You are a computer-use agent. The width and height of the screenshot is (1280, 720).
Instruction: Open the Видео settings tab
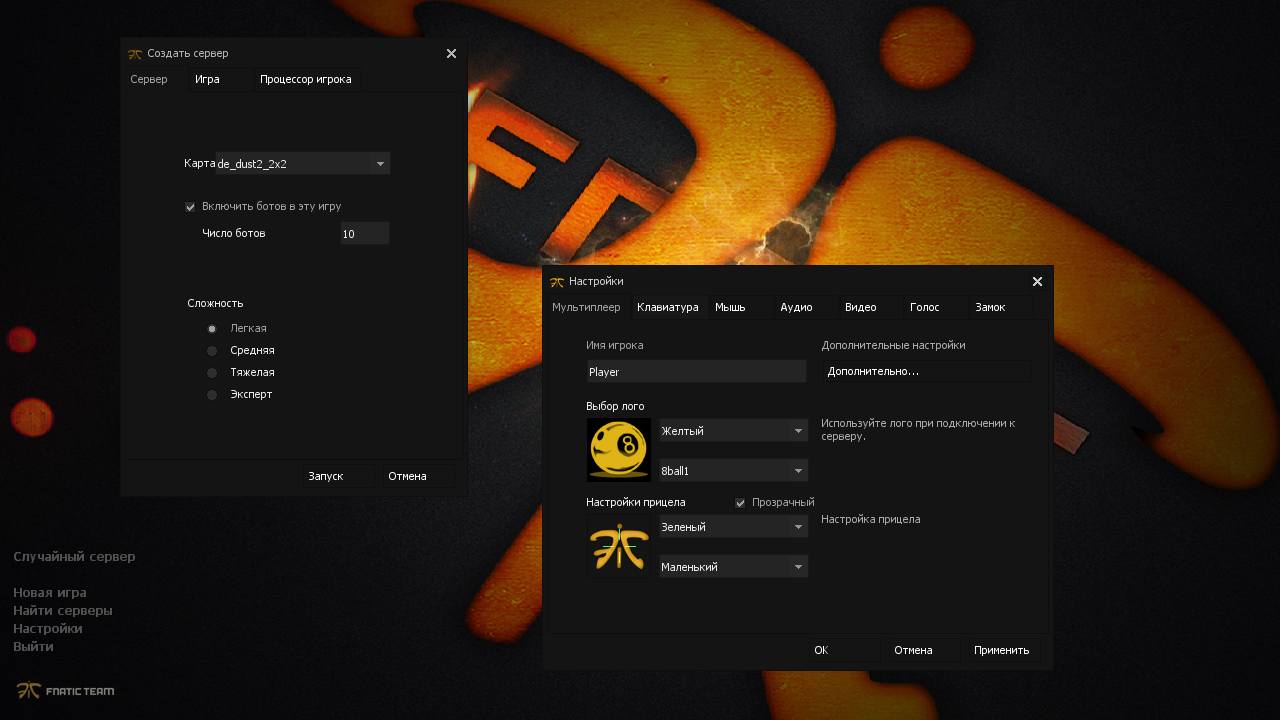860,308
